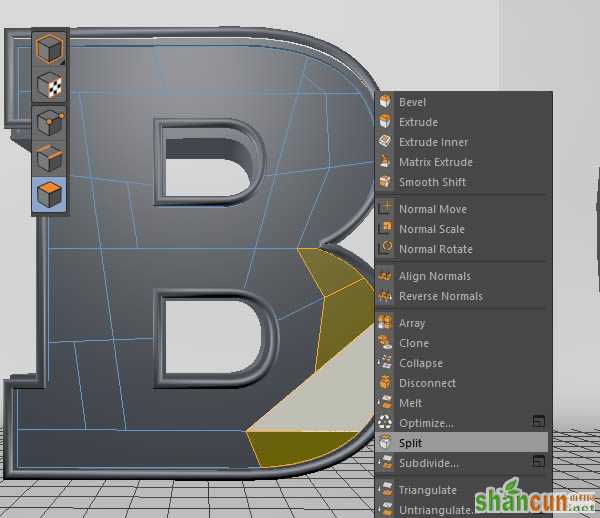
Task: Click the Normal Move icon
Action: [x=385, y=209]
